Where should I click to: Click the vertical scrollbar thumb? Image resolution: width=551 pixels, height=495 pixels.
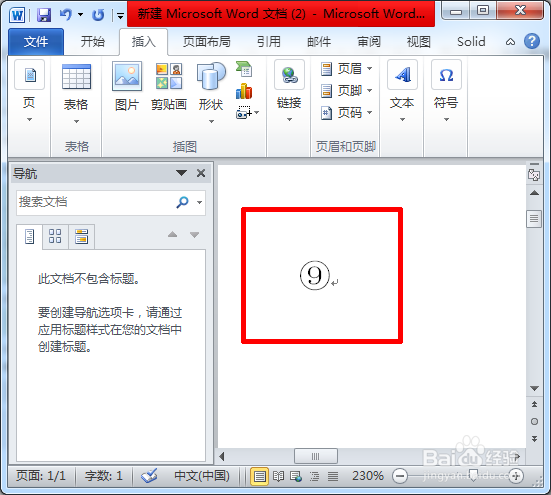pyautogui.click(x=534, y=219)
